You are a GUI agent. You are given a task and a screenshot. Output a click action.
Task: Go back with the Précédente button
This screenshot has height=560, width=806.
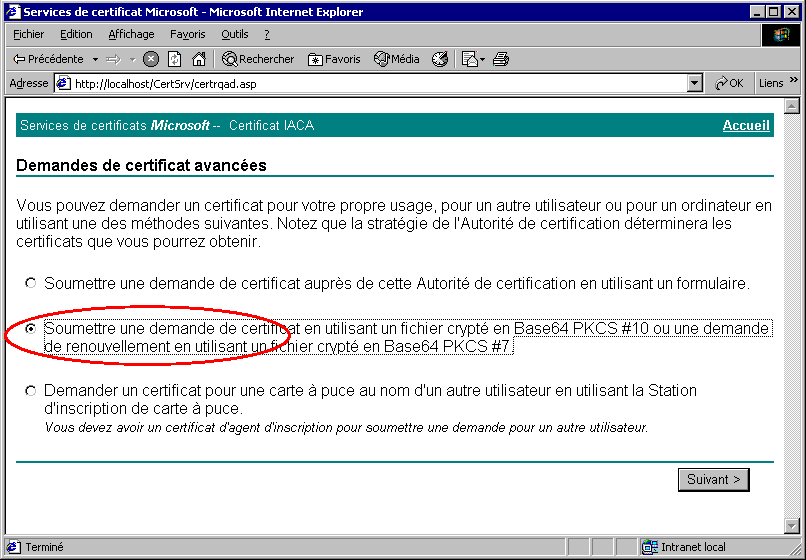tap(48, 60)
